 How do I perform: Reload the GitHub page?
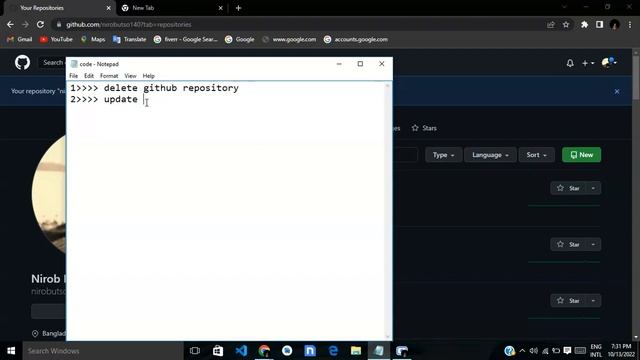pyautogui.click(x=40, y=24)
